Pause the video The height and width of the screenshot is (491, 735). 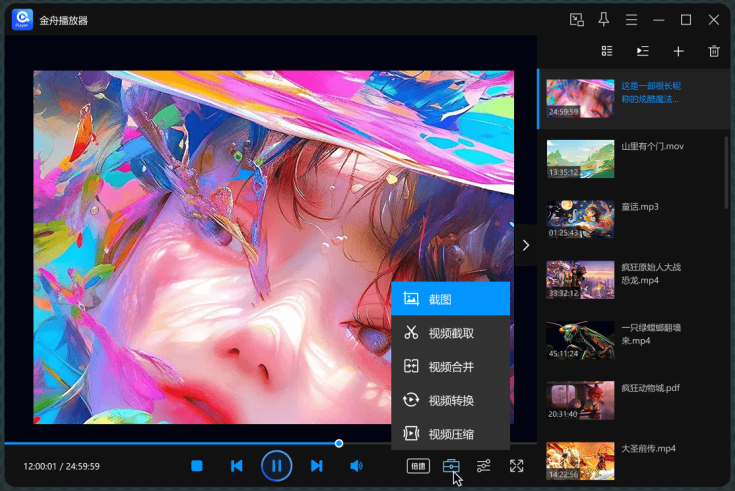(277, 466)
